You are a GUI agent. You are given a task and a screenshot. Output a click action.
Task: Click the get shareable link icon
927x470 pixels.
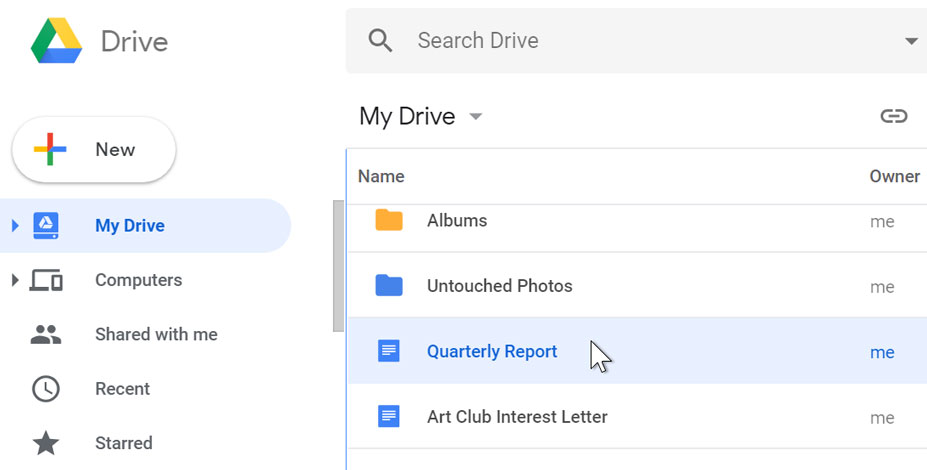893,116
